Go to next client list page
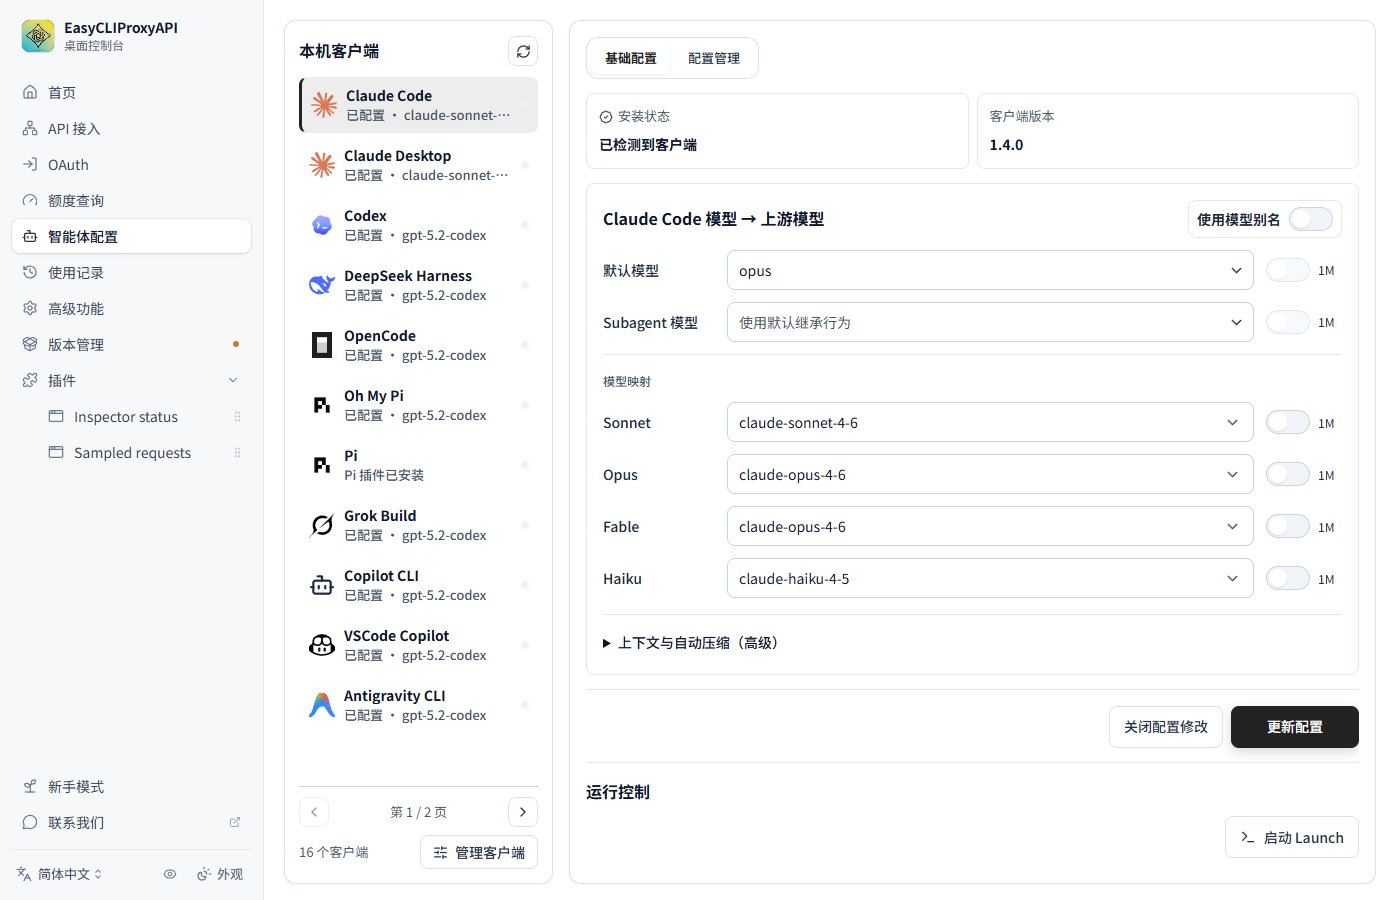 tap(523, 812)
